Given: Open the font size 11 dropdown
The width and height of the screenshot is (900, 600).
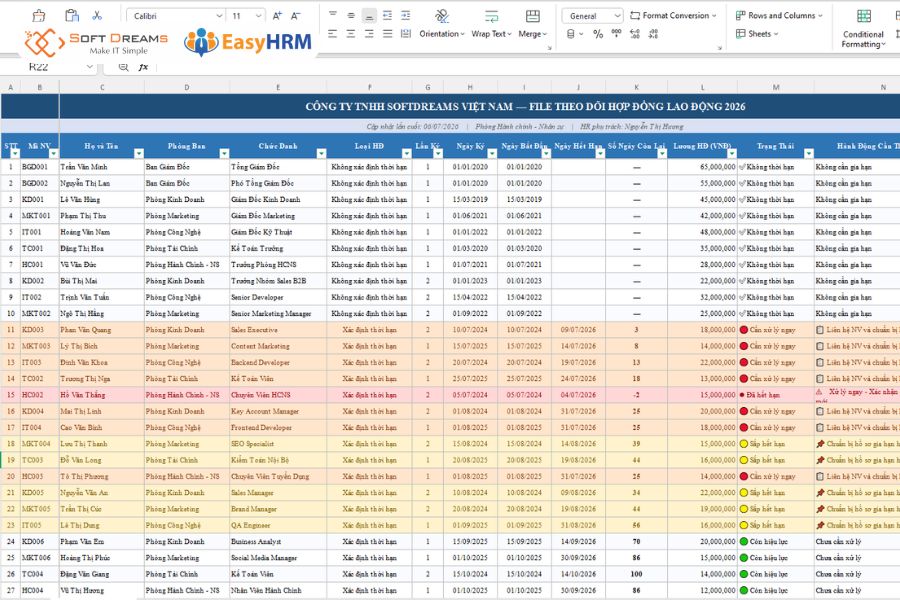Looking at the screenshot, I should point(259,16).
